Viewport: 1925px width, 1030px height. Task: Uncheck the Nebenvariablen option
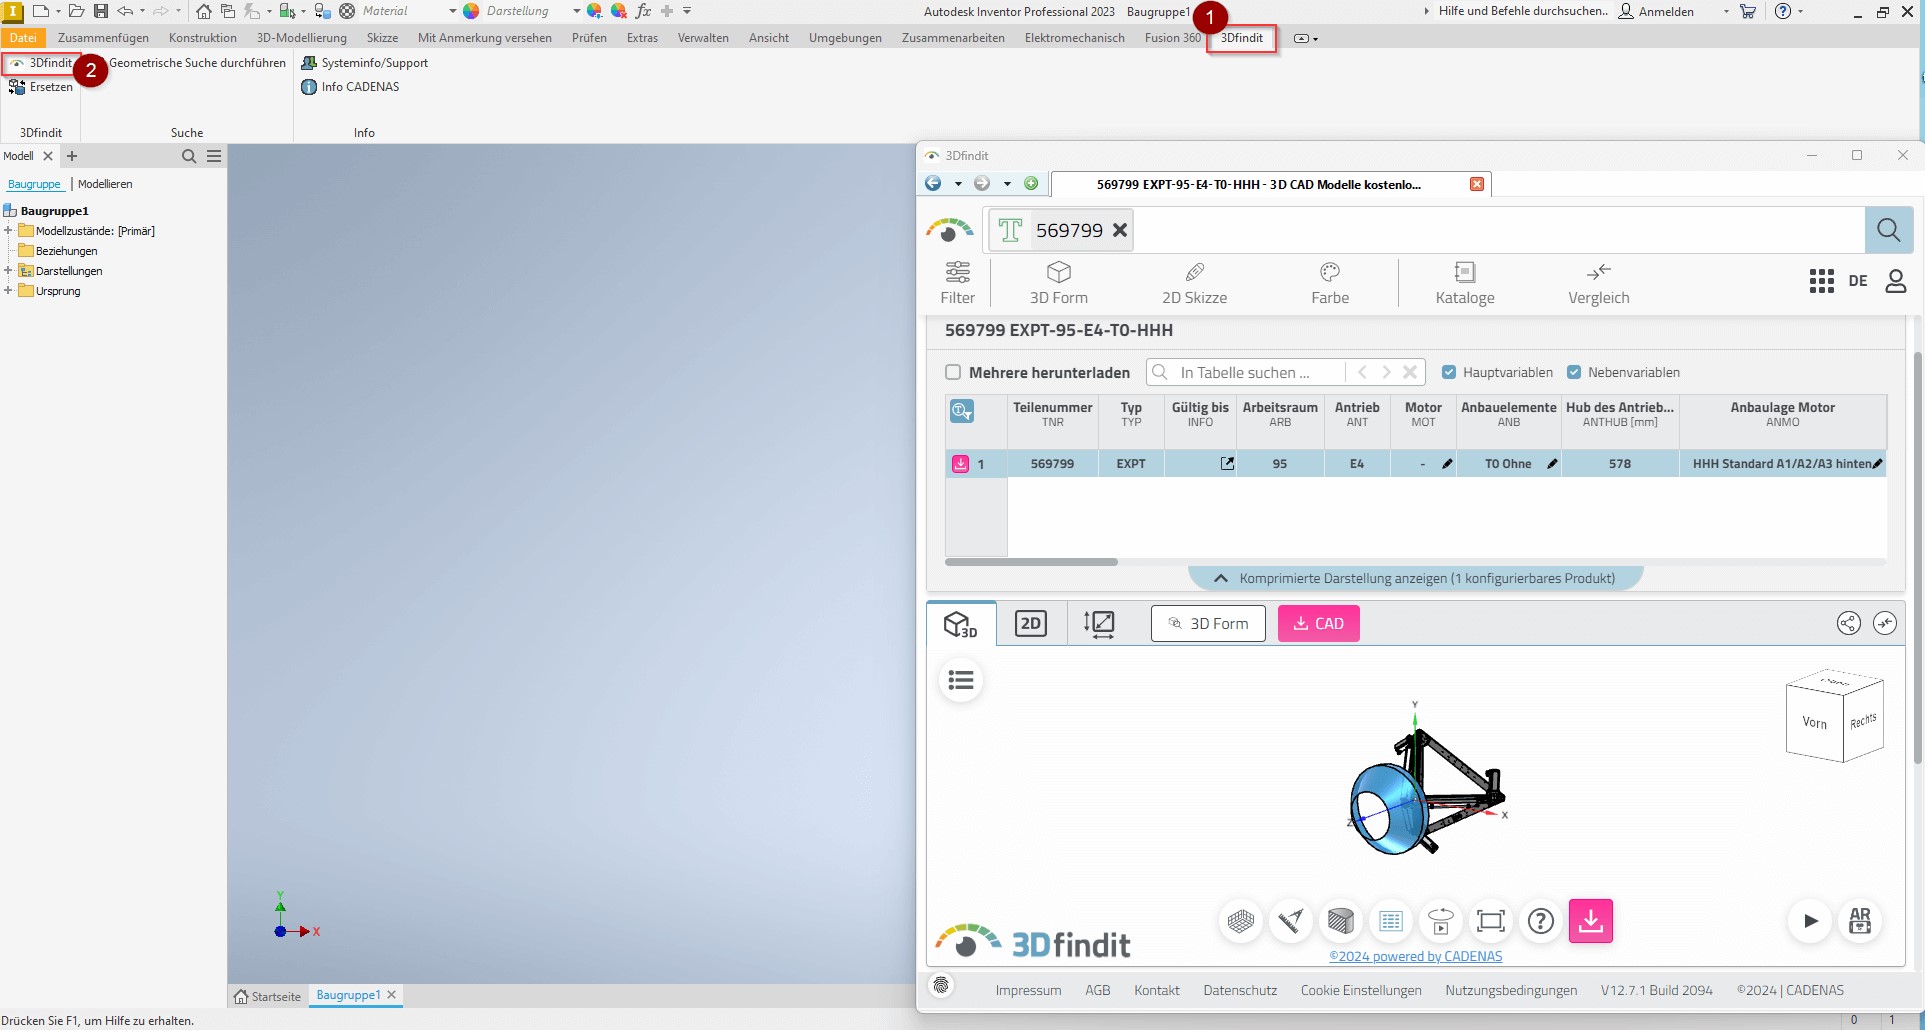[1575, 372]
